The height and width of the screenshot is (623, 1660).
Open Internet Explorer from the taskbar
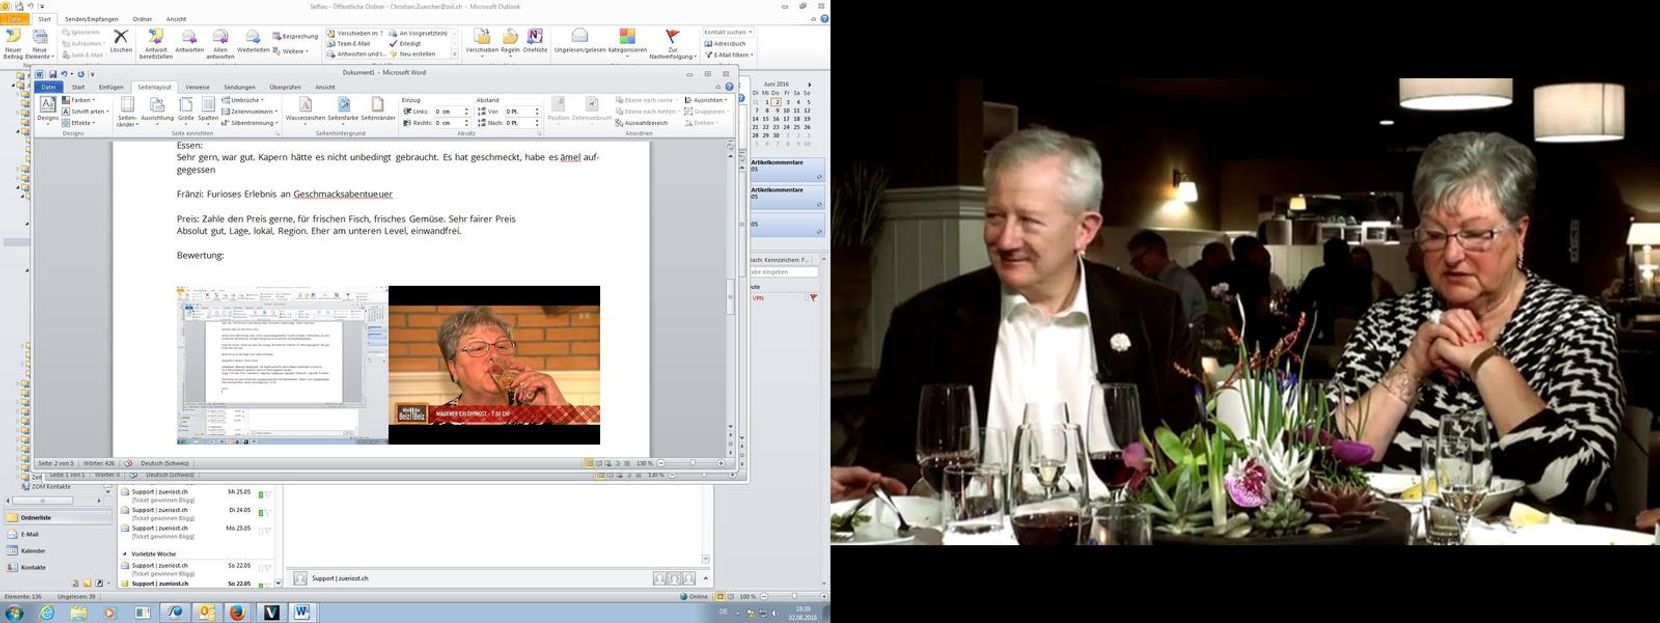47,612
